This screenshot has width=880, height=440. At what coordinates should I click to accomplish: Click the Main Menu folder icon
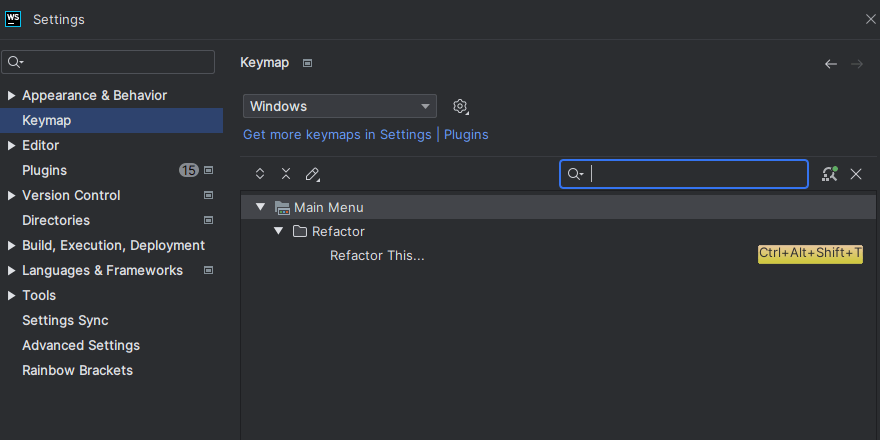282,208
